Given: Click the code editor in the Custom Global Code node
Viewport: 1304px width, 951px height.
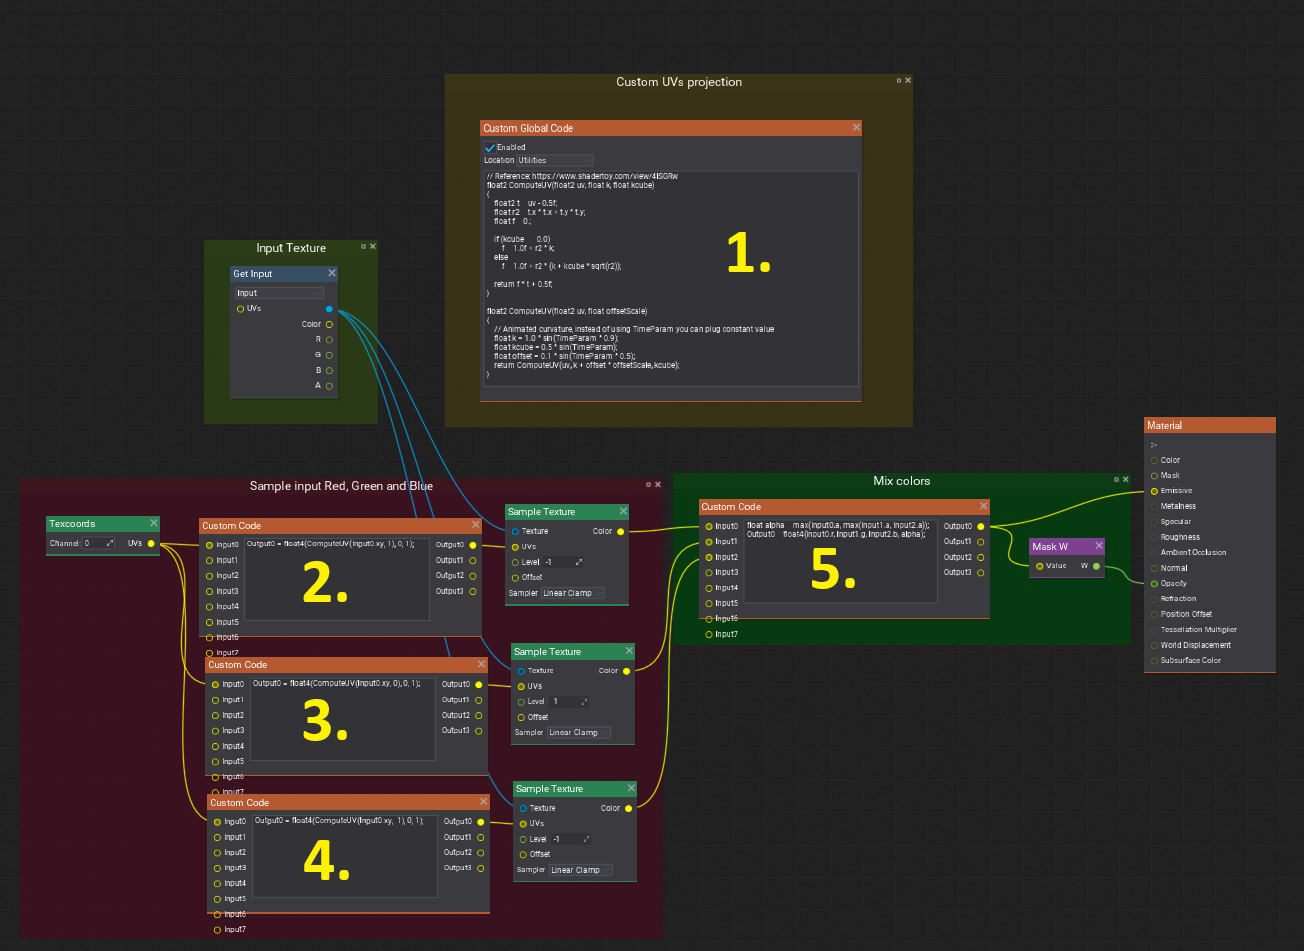Looking at the screenshot, I should pyautogui.click(x=670, y=278).
